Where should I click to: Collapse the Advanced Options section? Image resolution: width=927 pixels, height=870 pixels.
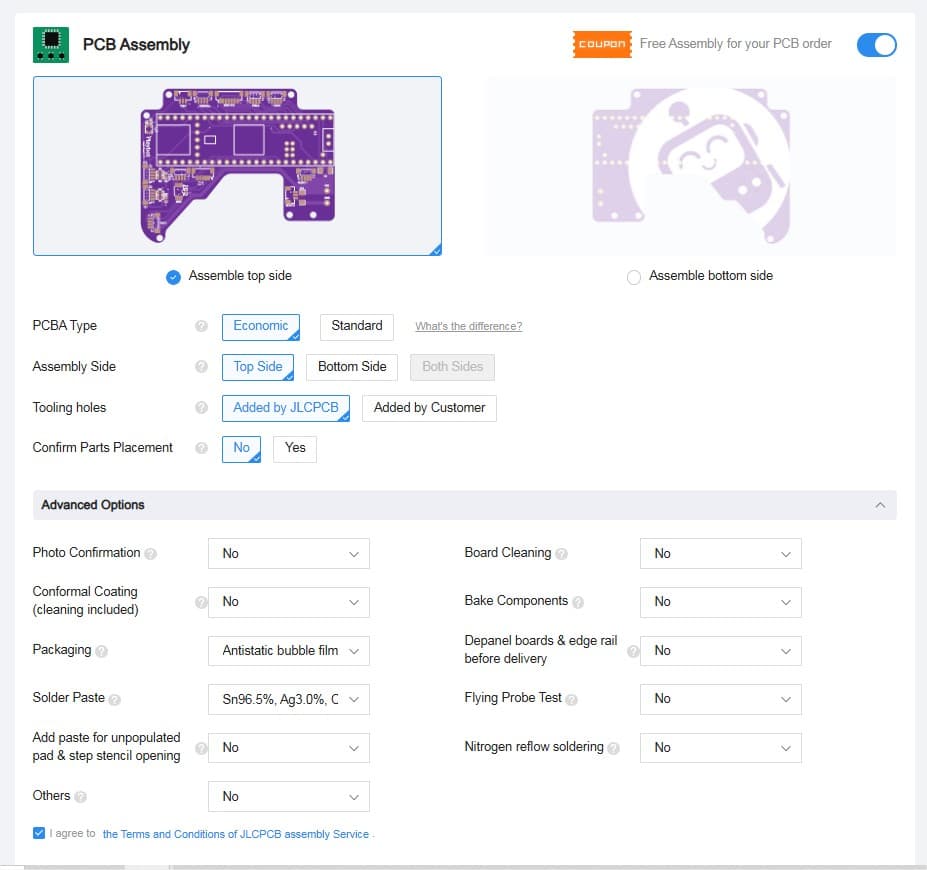(x=880, y=505)
